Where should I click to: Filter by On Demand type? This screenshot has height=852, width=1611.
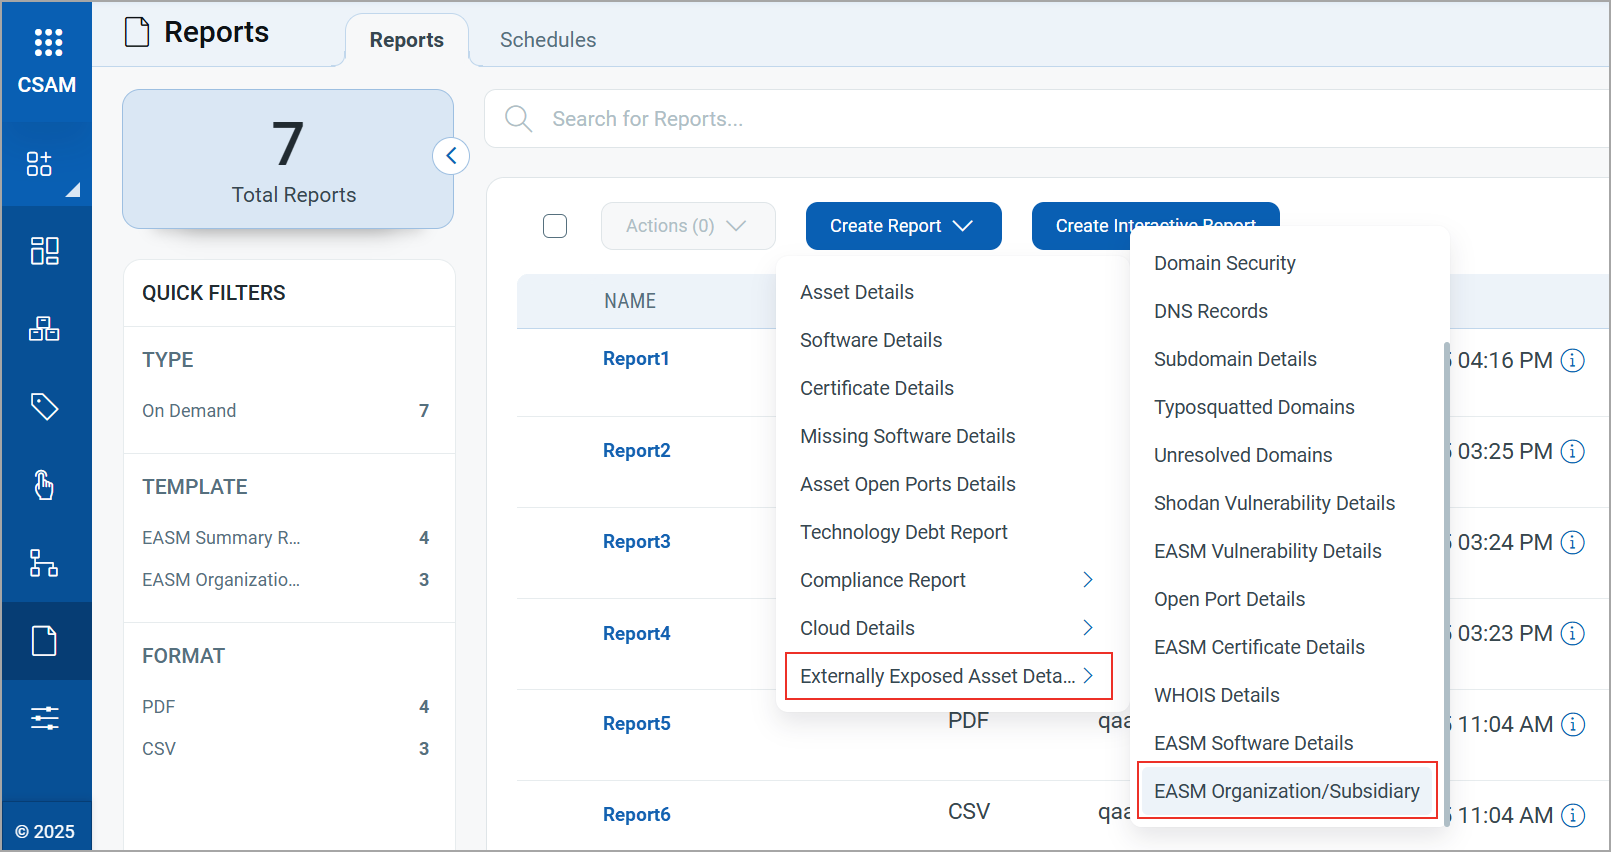click(189, 411)
